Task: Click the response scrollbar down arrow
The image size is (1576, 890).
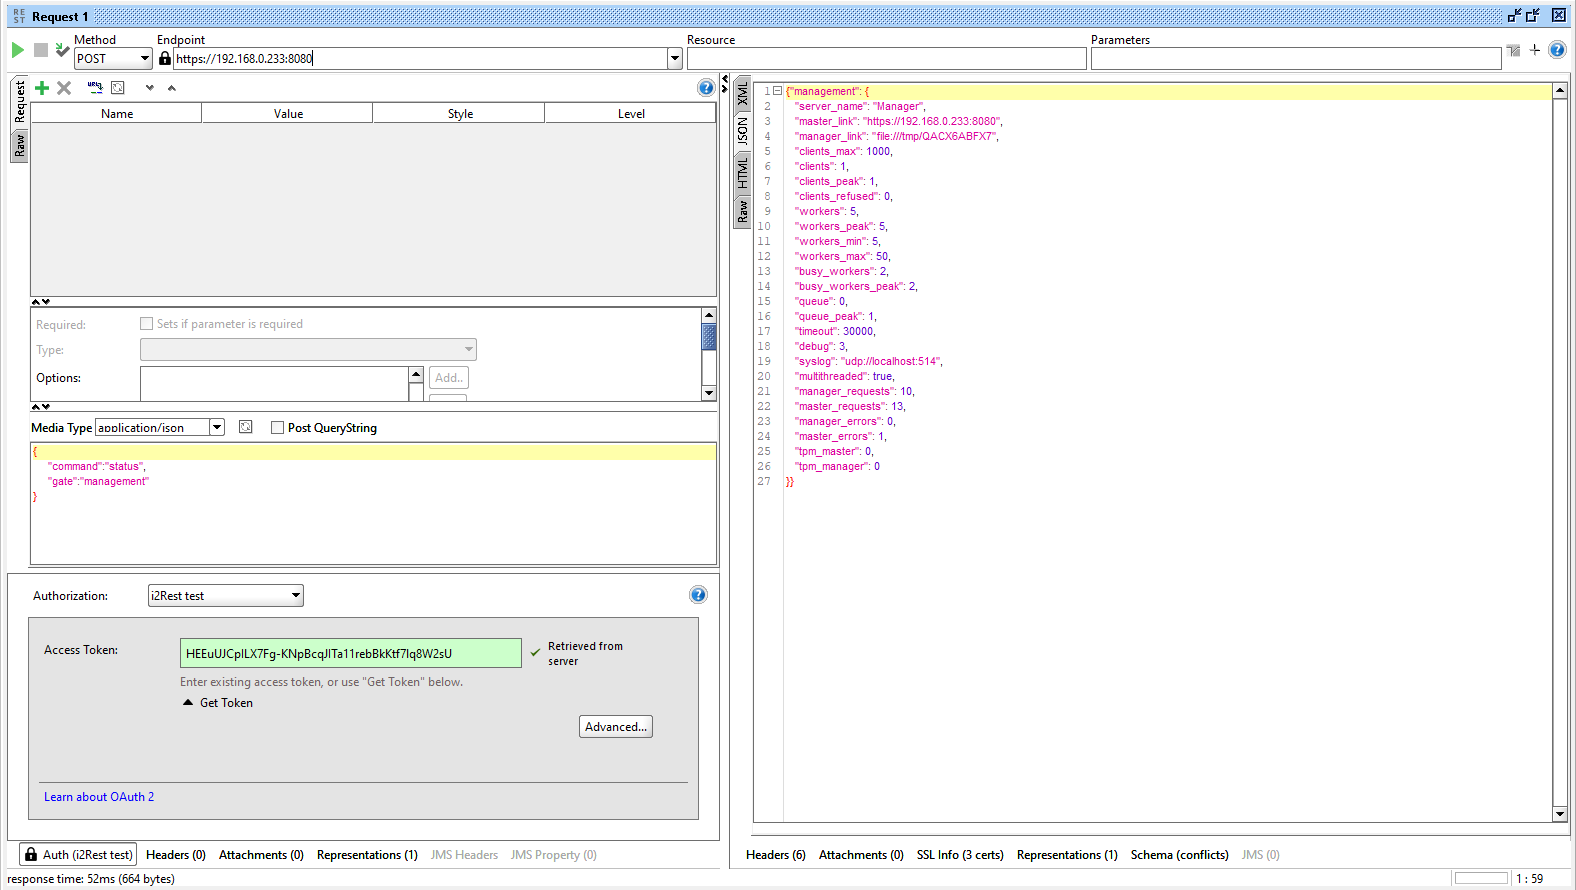Action: click(x=1560, y=814)
